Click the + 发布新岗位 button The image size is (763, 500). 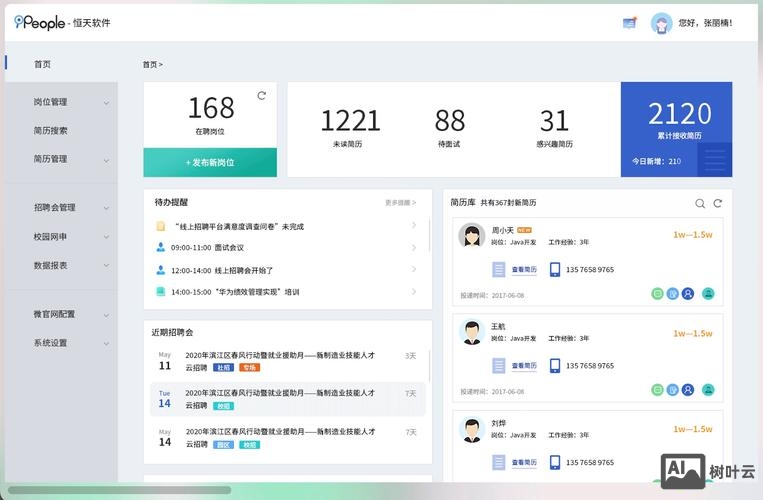[210, 162]
